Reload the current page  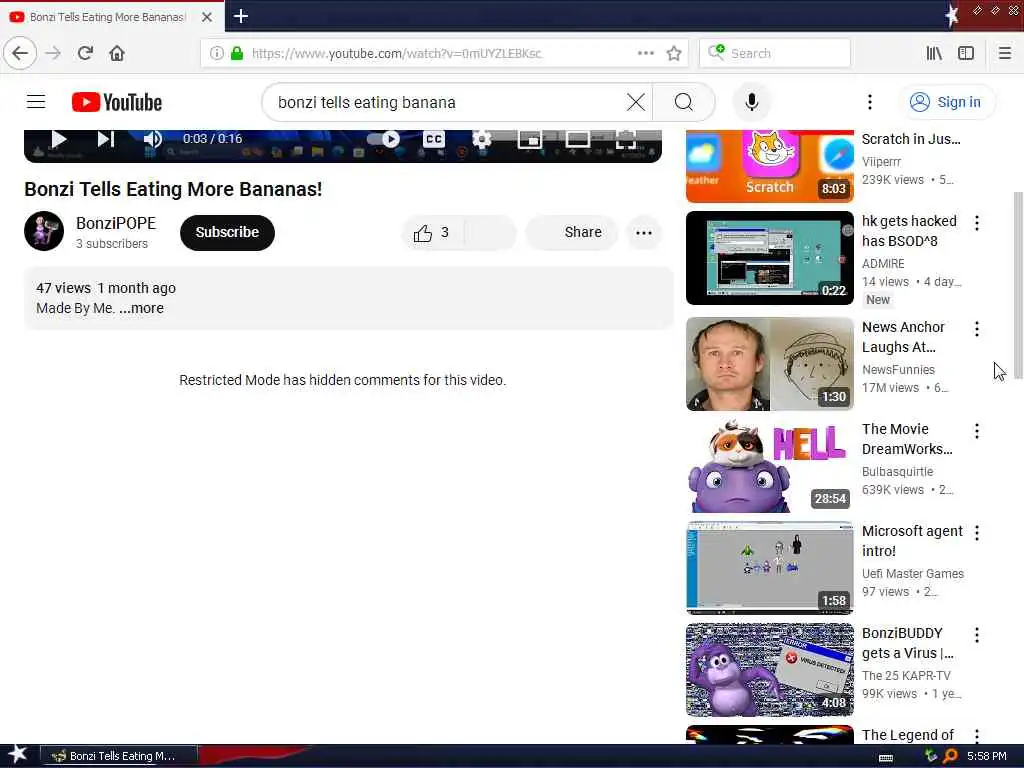tap(85, 53)
